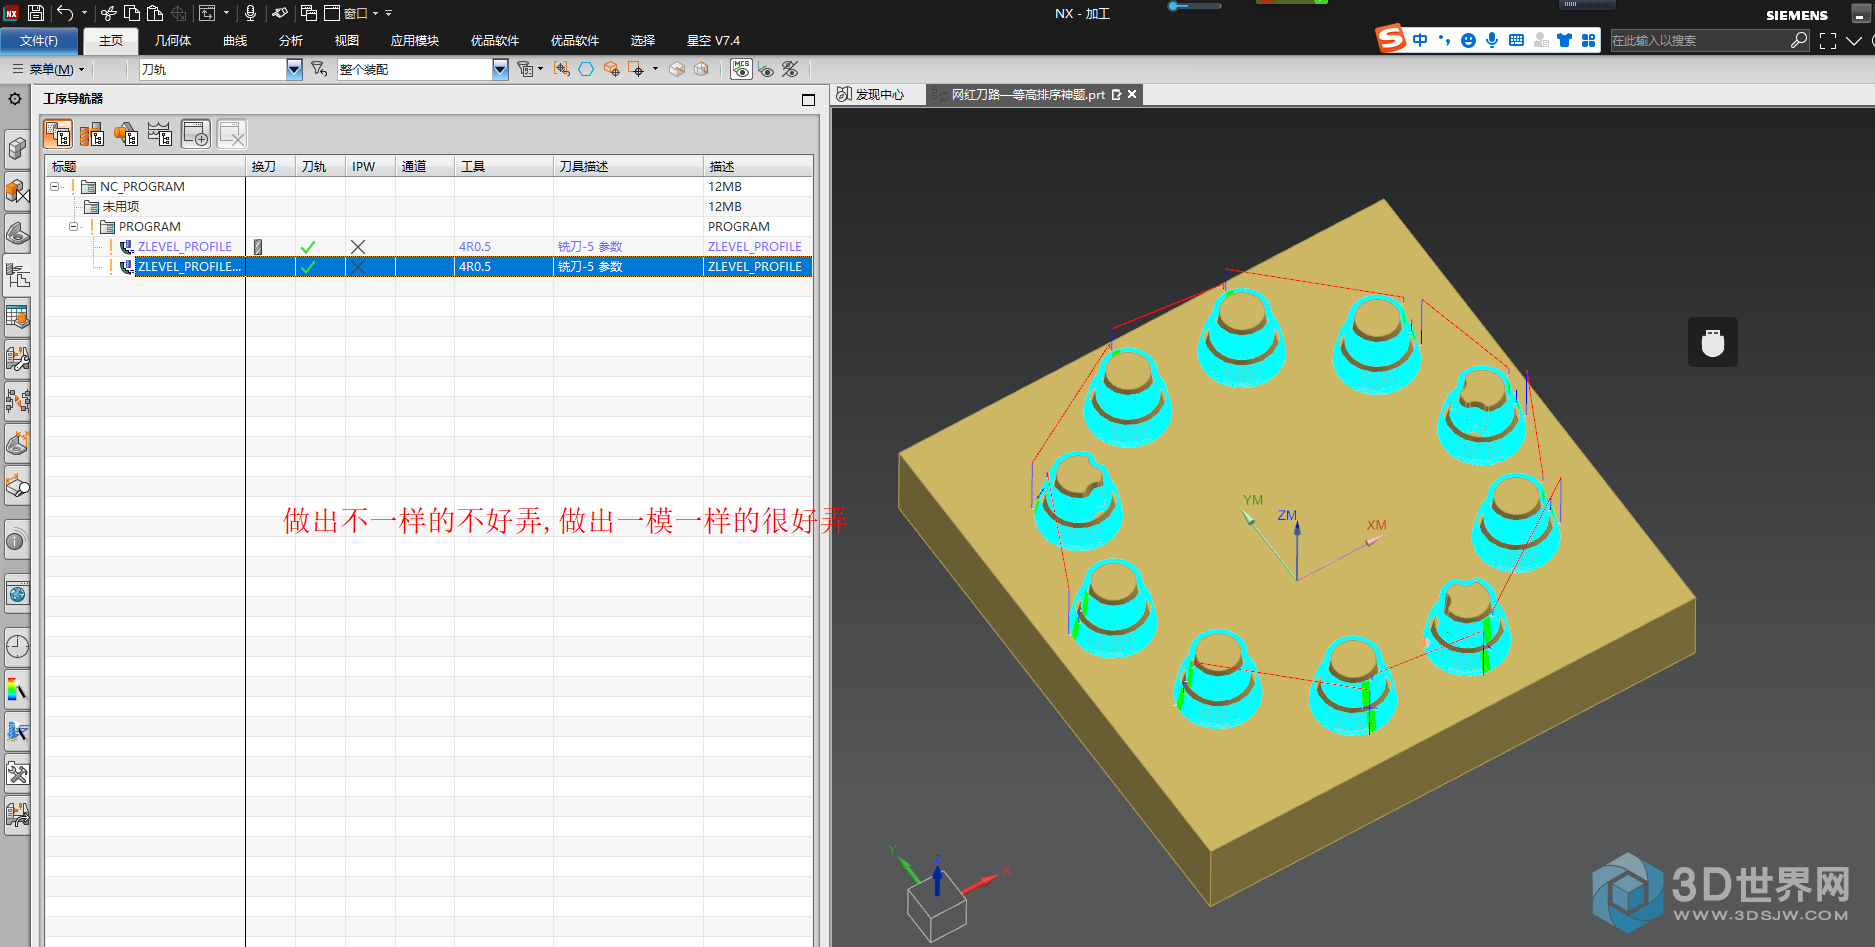Viewport: 1875px width, 947px height.
Task: Maximize the 工序导航器 panel
Action: pyautogui.click(x=808, y=99)
